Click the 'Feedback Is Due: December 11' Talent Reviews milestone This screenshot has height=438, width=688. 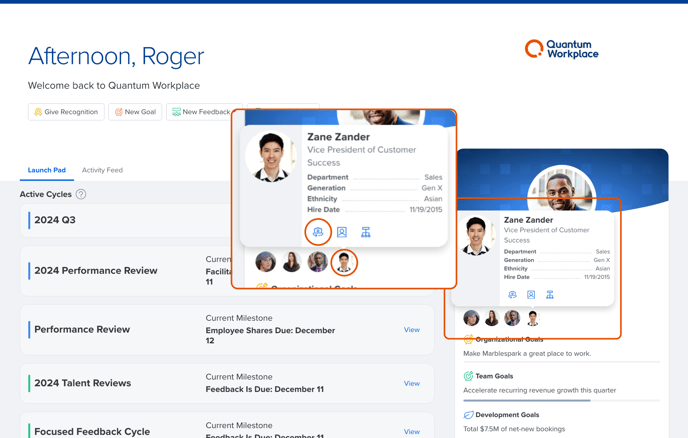coord(265,389)
